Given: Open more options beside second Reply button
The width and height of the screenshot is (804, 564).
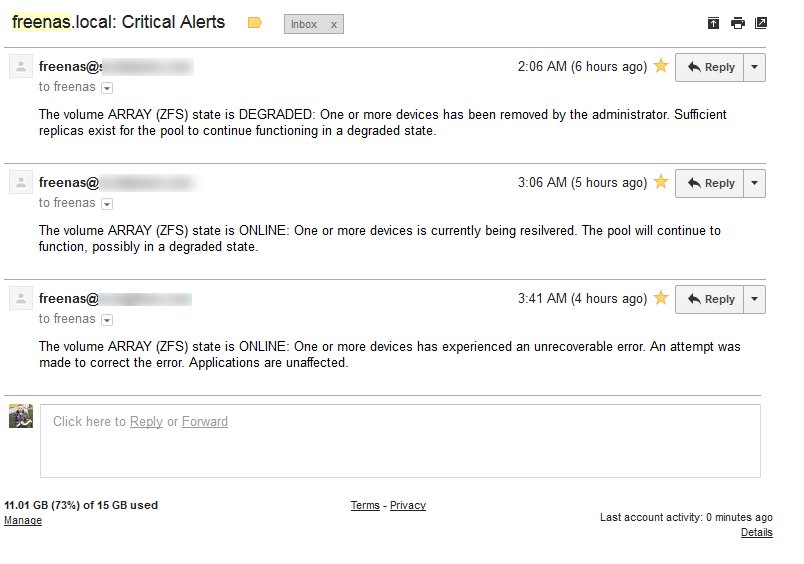Looking at the screenshot, I should click(x=754, y=183).
